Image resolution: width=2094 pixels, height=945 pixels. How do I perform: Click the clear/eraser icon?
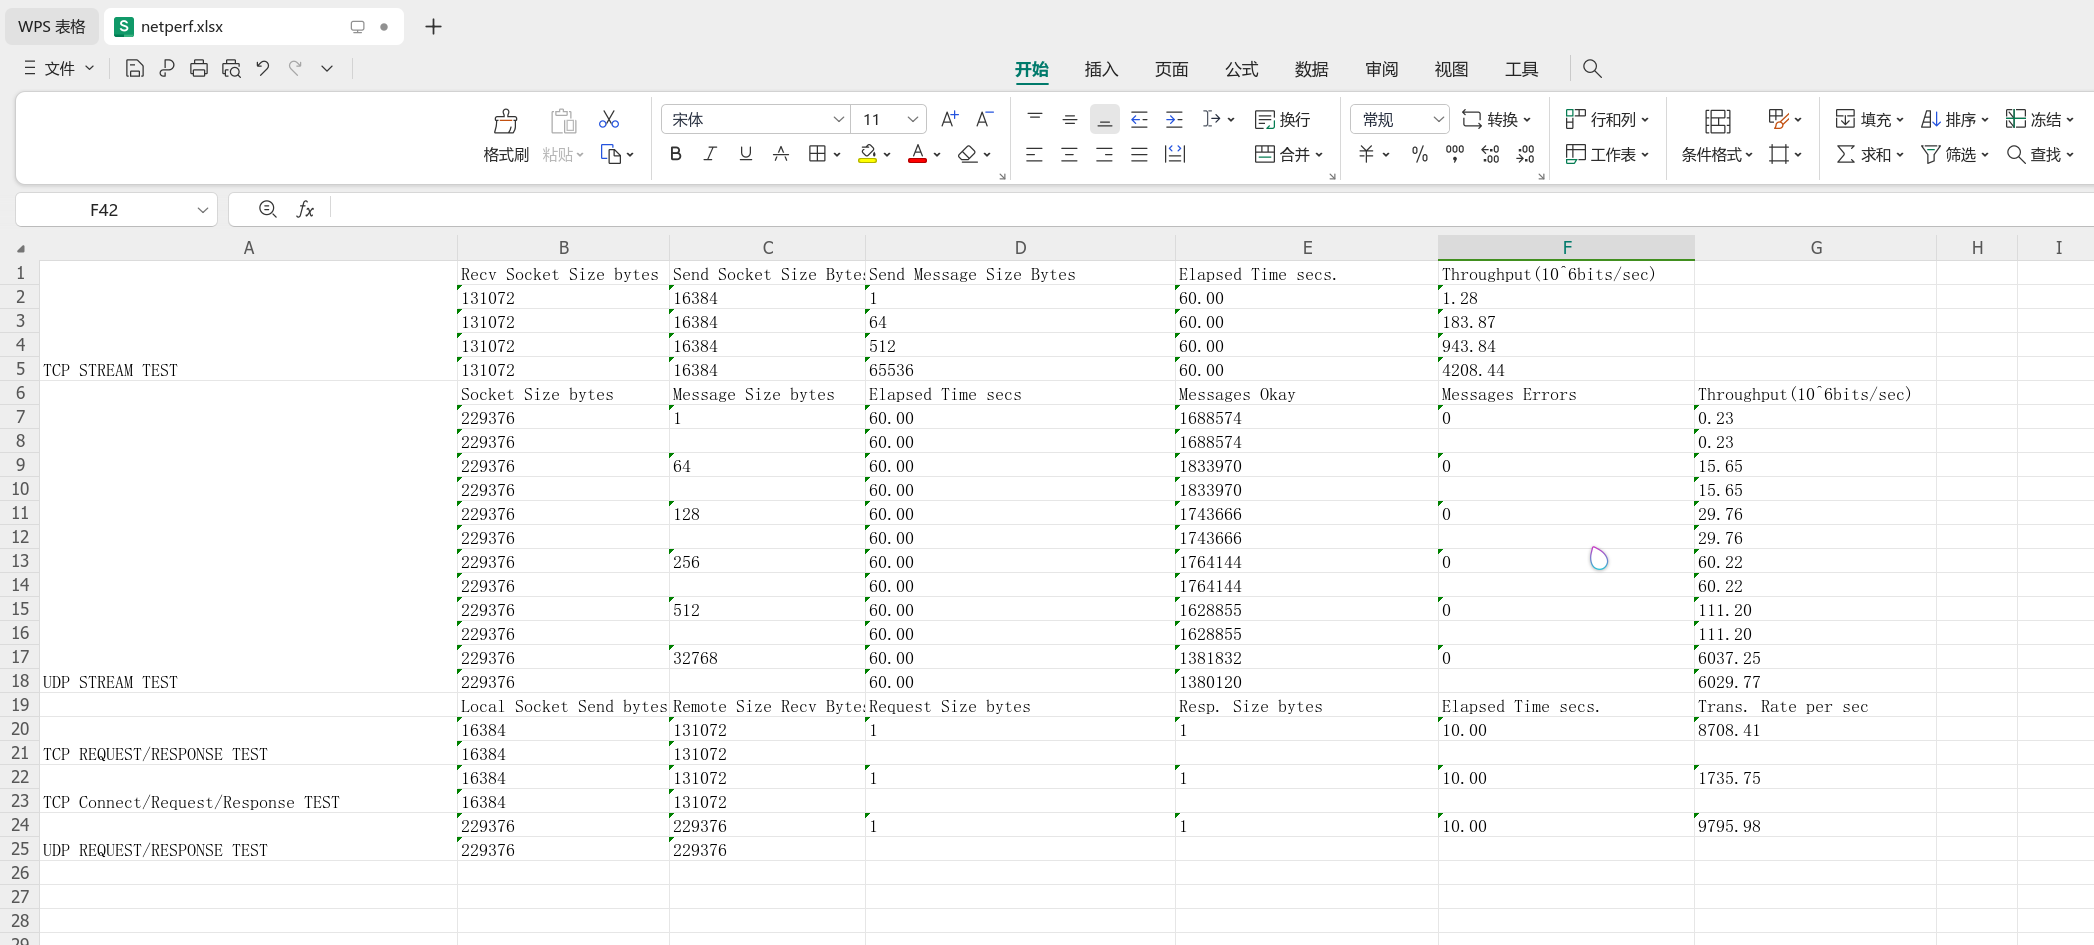point(967,154)
